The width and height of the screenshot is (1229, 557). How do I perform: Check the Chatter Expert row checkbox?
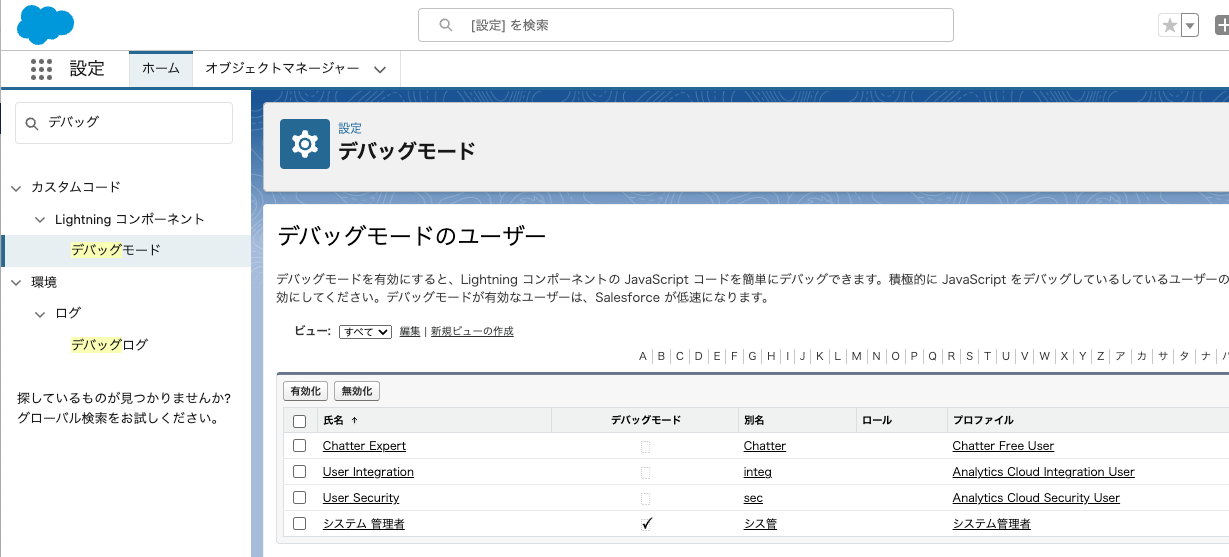tap(300, 446)
